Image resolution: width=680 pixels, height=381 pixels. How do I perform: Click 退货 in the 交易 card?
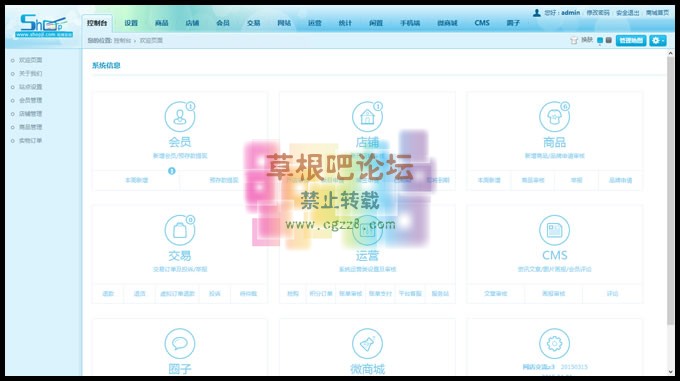coord(140,294)
